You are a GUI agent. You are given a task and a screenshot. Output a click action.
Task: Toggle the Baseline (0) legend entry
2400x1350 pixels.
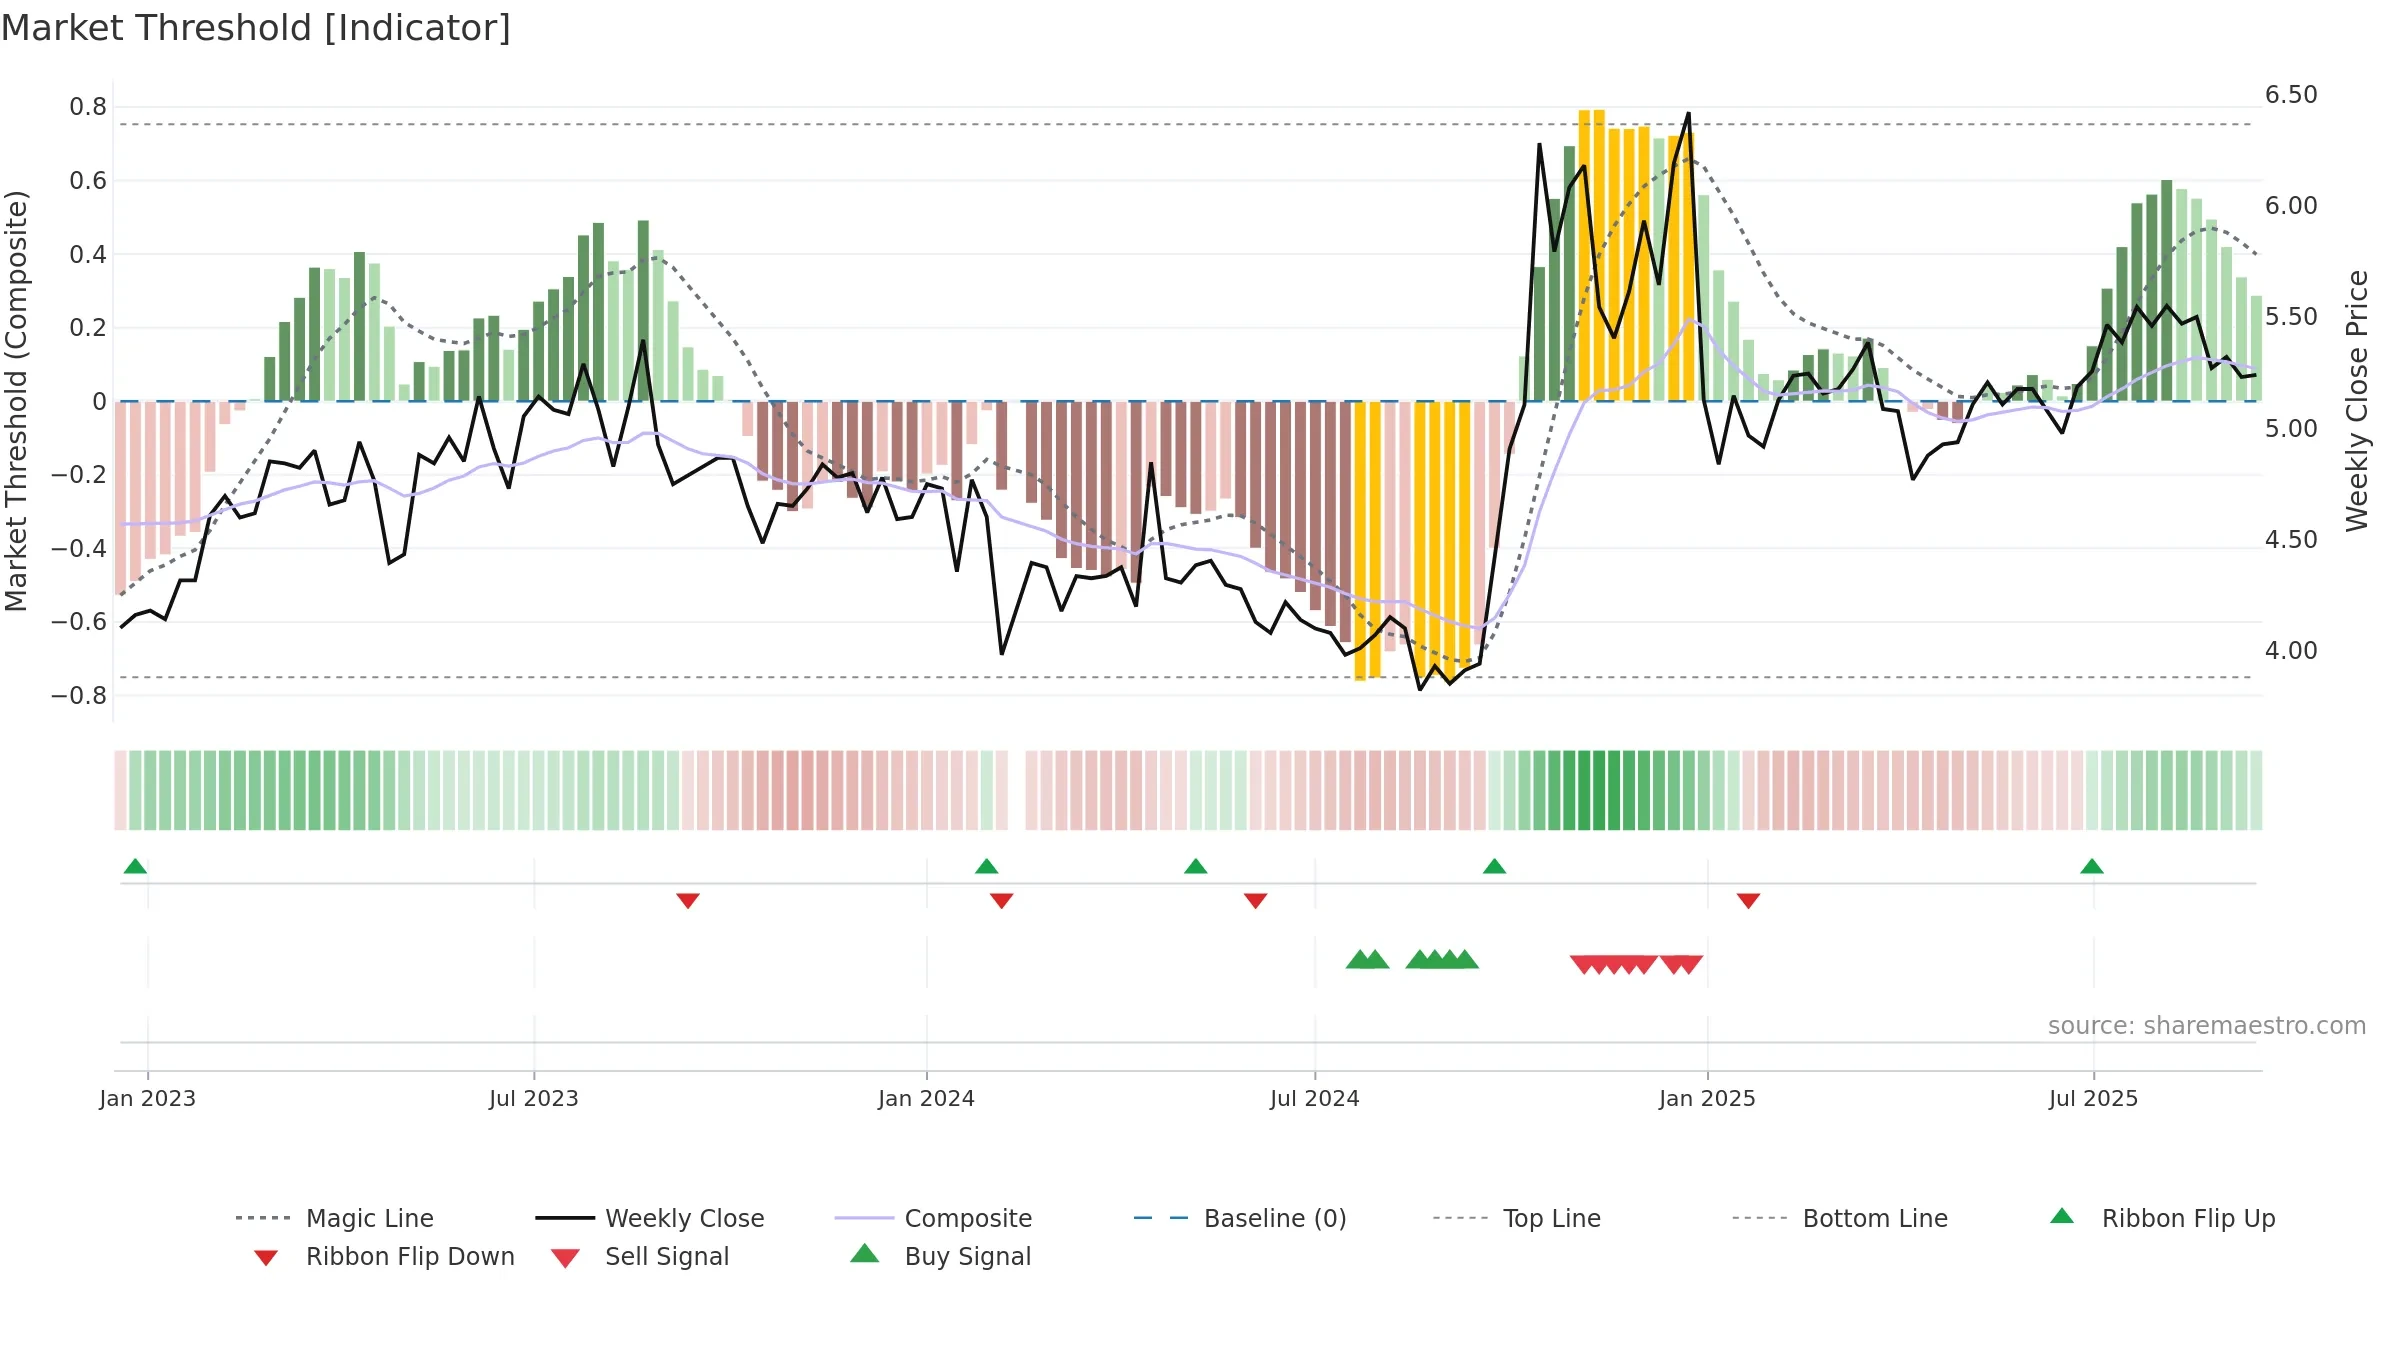tap(1240, 1218)
